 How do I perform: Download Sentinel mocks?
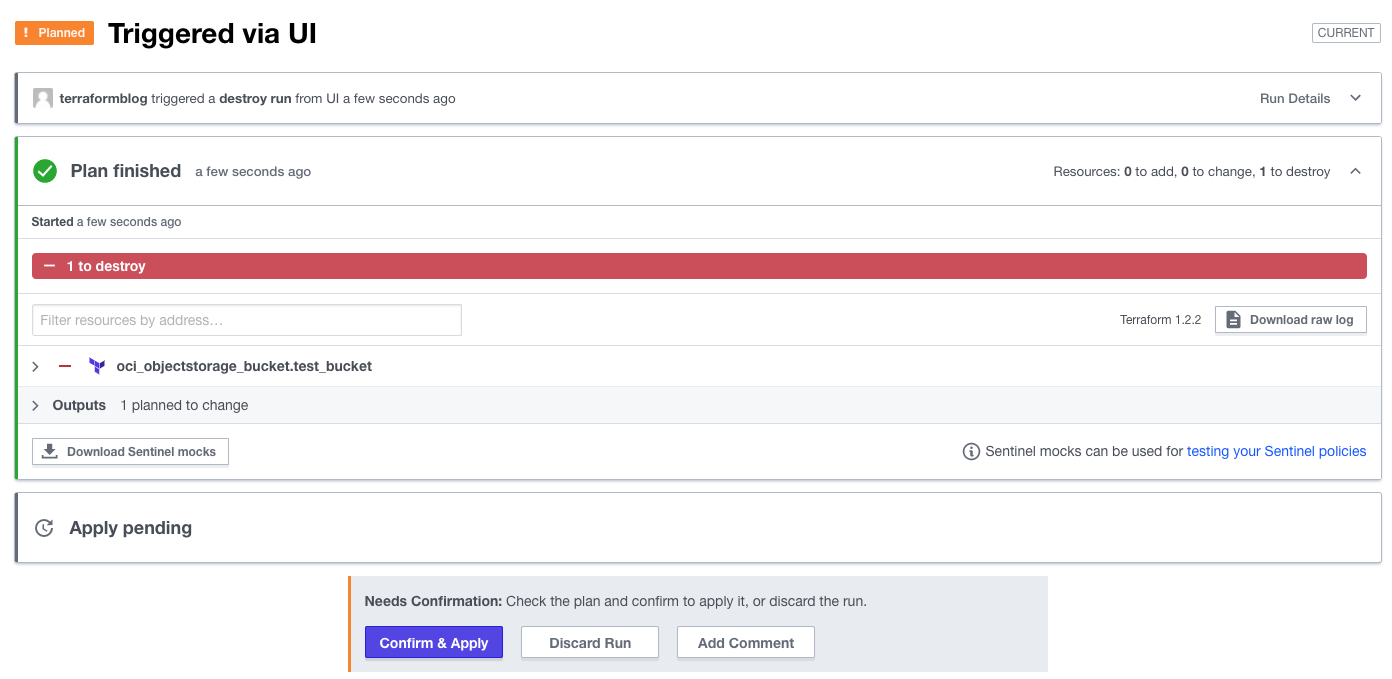click(131, 452)
